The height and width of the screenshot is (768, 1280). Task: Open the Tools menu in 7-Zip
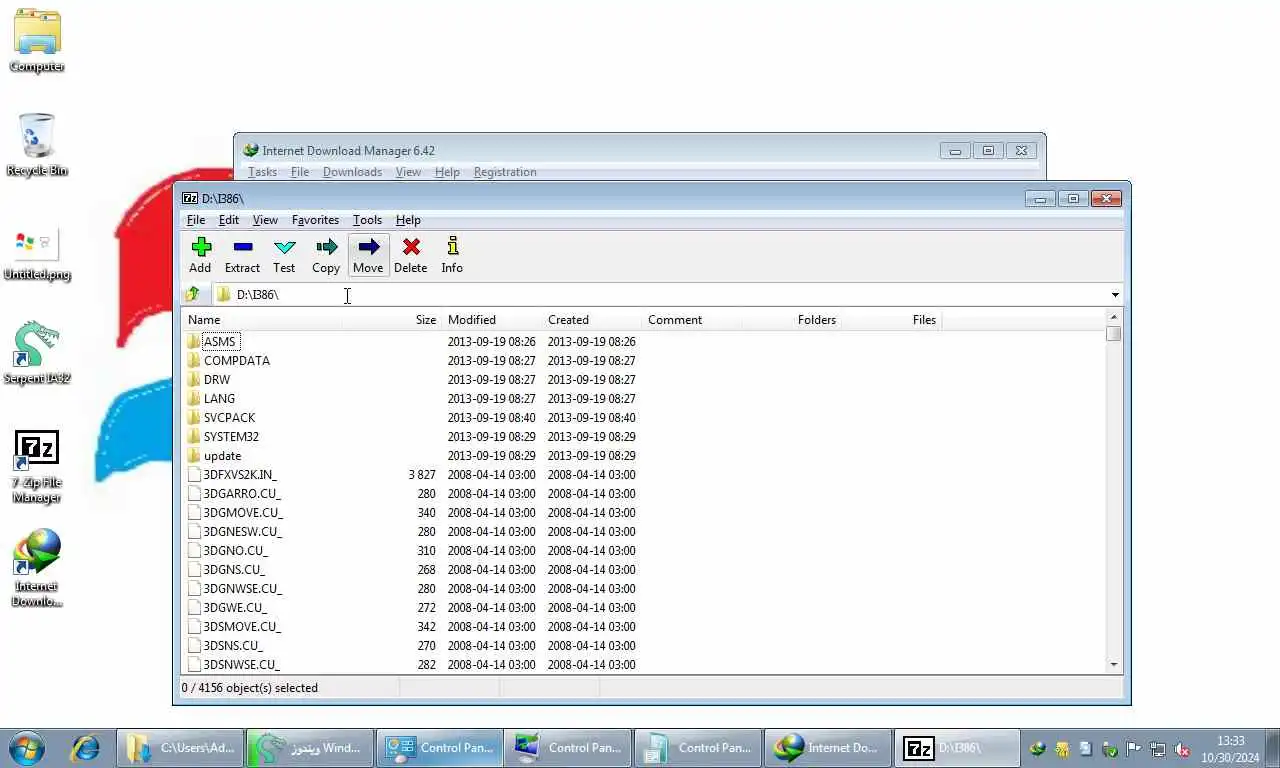pyautogui.click(x=367, y=220)
